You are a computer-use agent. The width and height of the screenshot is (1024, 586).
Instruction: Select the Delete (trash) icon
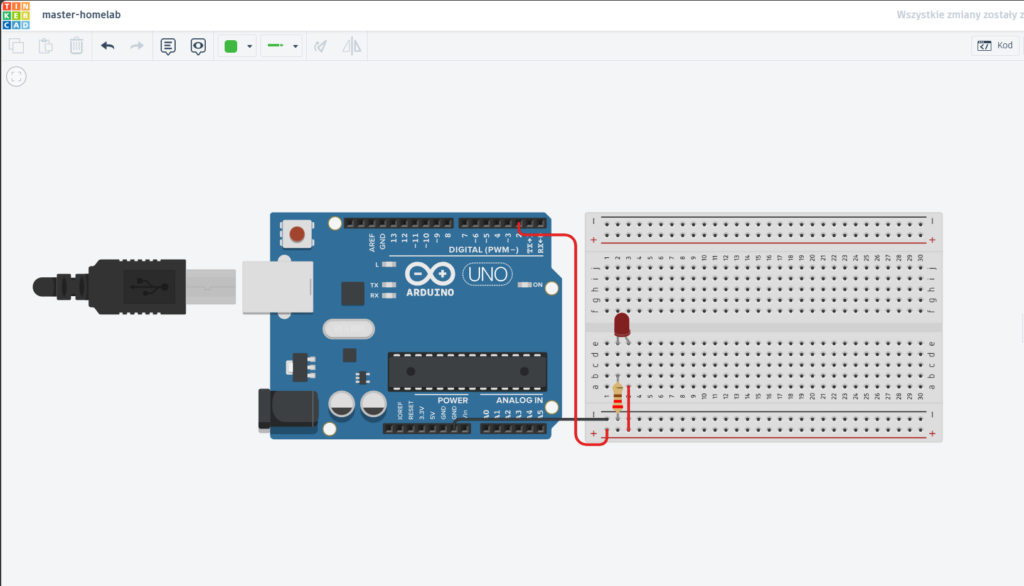pos(76,45)
